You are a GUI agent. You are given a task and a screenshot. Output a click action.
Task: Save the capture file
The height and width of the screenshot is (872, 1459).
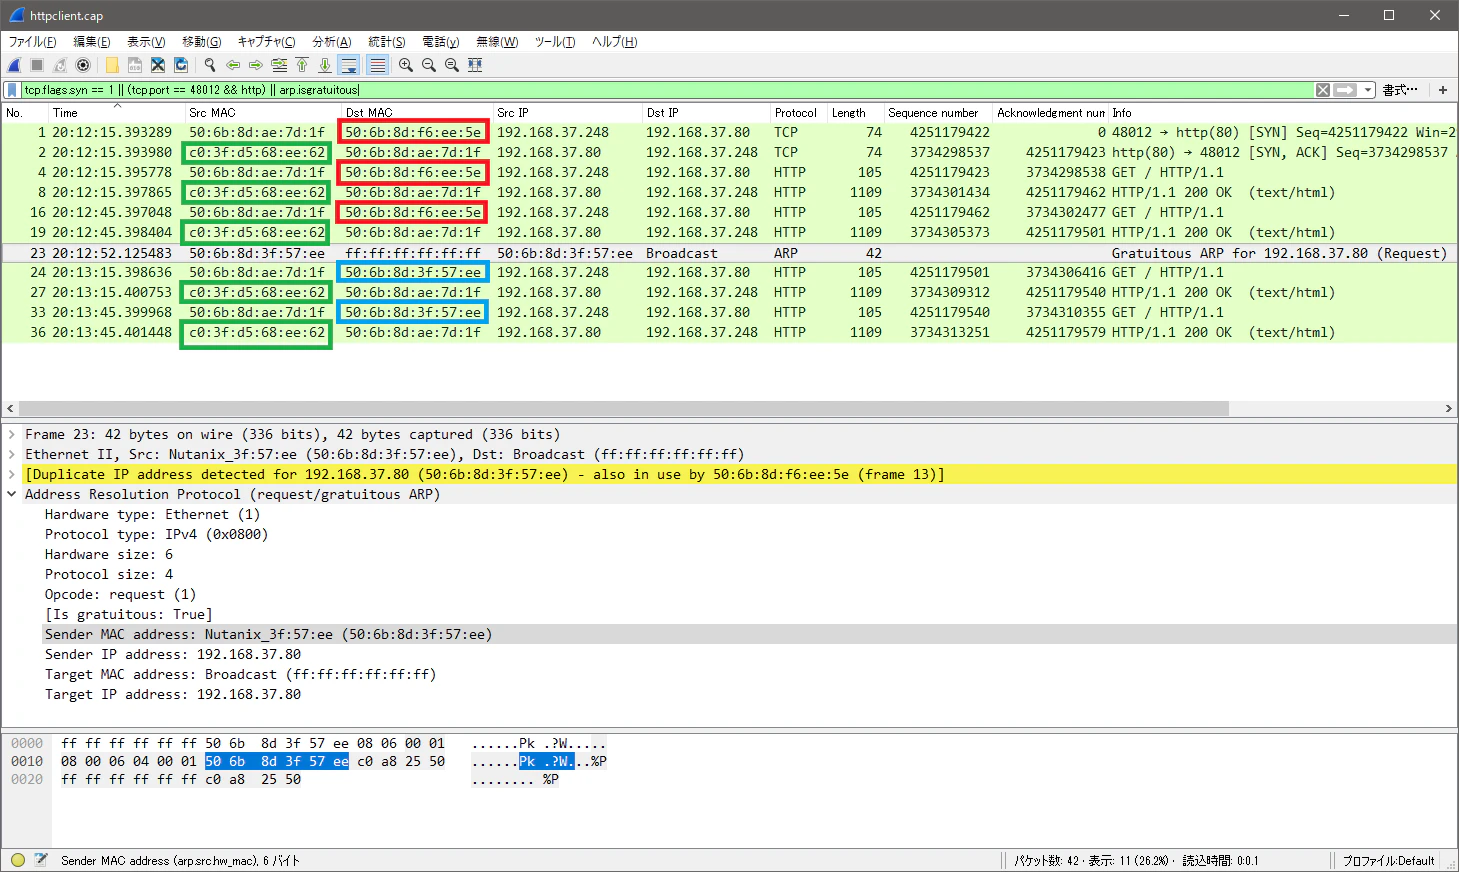(x=135, y=65)
